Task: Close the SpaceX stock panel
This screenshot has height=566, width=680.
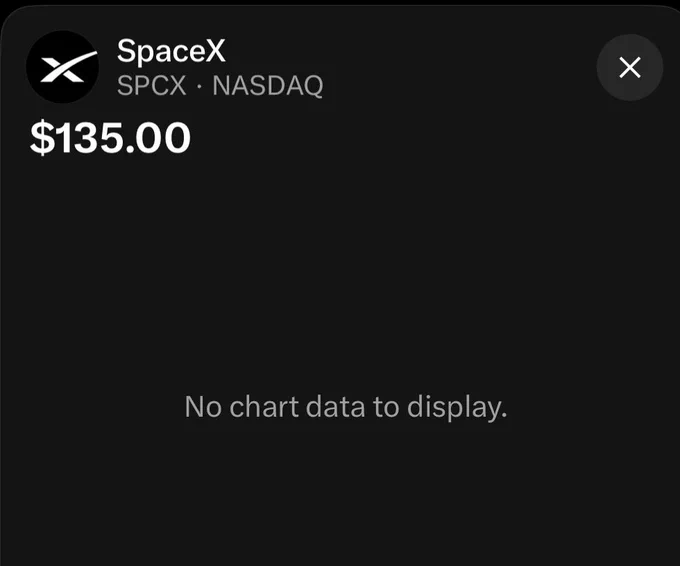Action: (630, 68)
